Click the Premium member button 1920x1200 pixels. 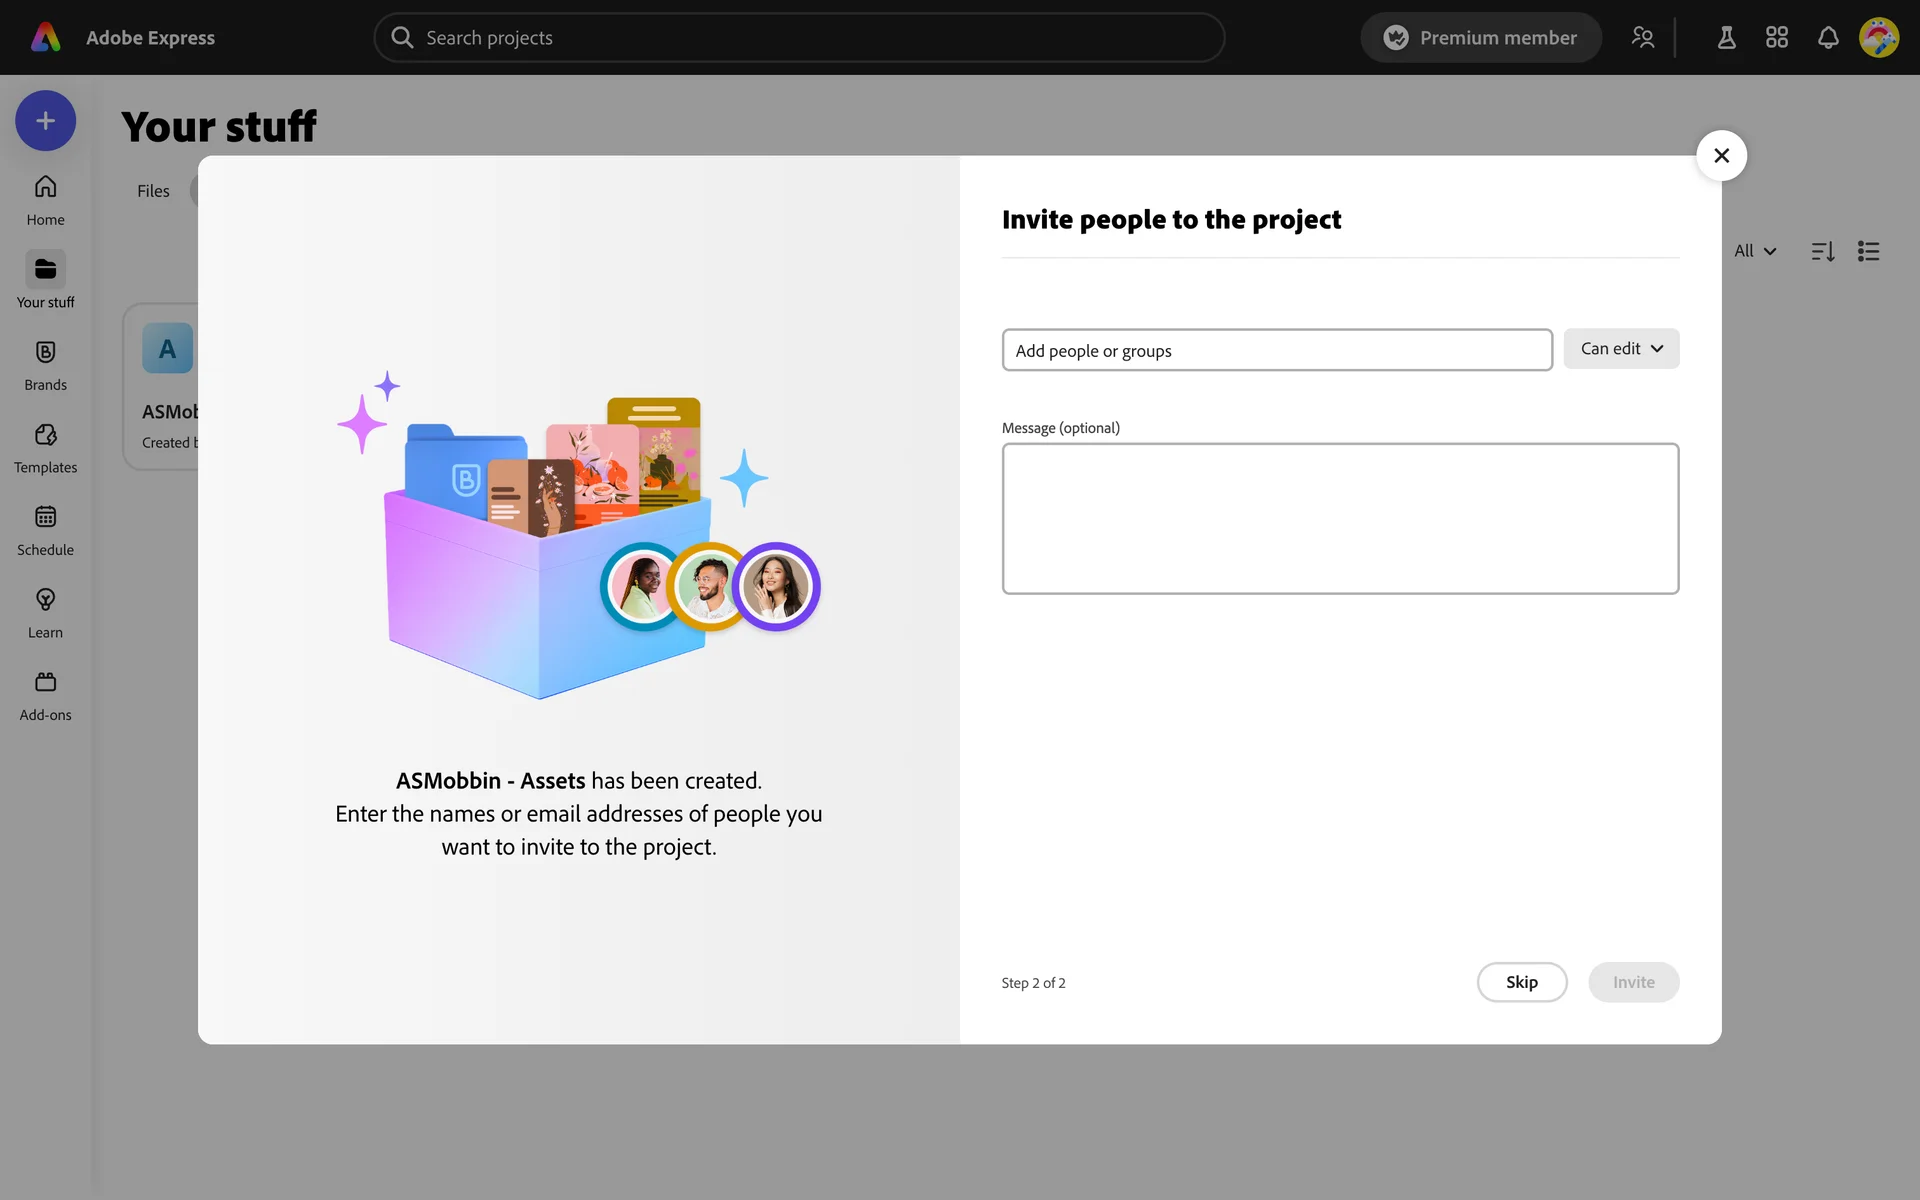point(1480,38)
